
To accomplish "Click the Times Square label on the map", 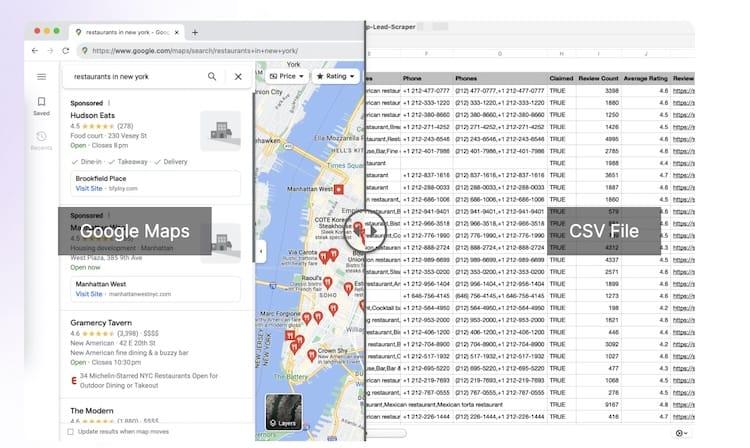I will coord(345,165).
